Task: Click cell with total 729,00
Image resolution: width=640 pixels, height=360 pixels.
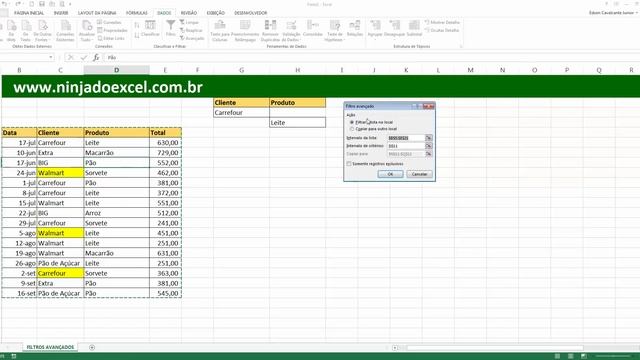Action: coord(165,153)
